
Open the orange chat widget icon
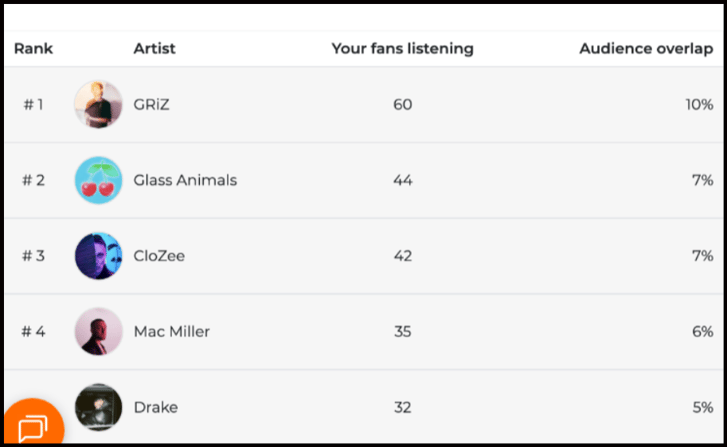32,426
